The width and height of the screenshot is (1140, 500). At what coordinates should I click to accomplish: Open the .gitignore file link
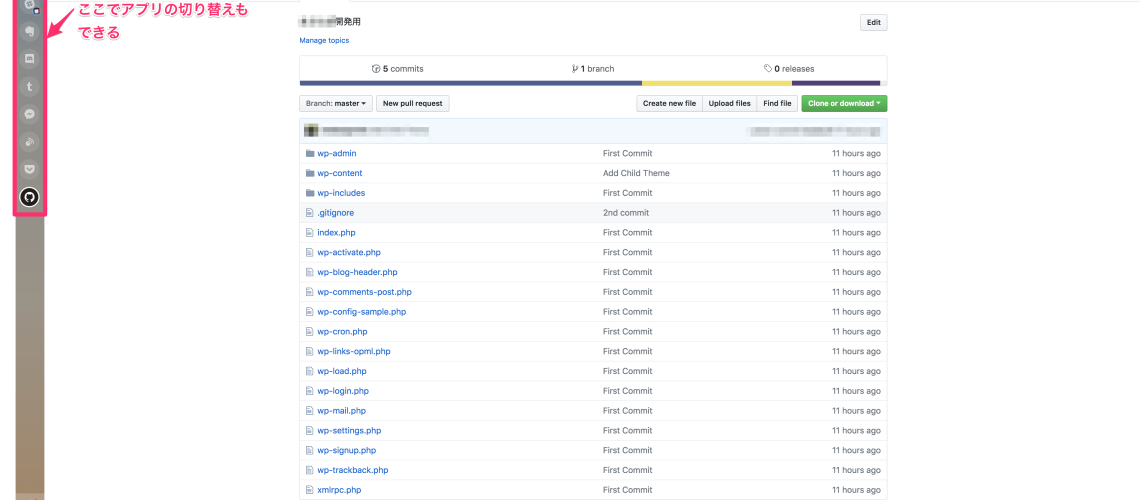335,213
